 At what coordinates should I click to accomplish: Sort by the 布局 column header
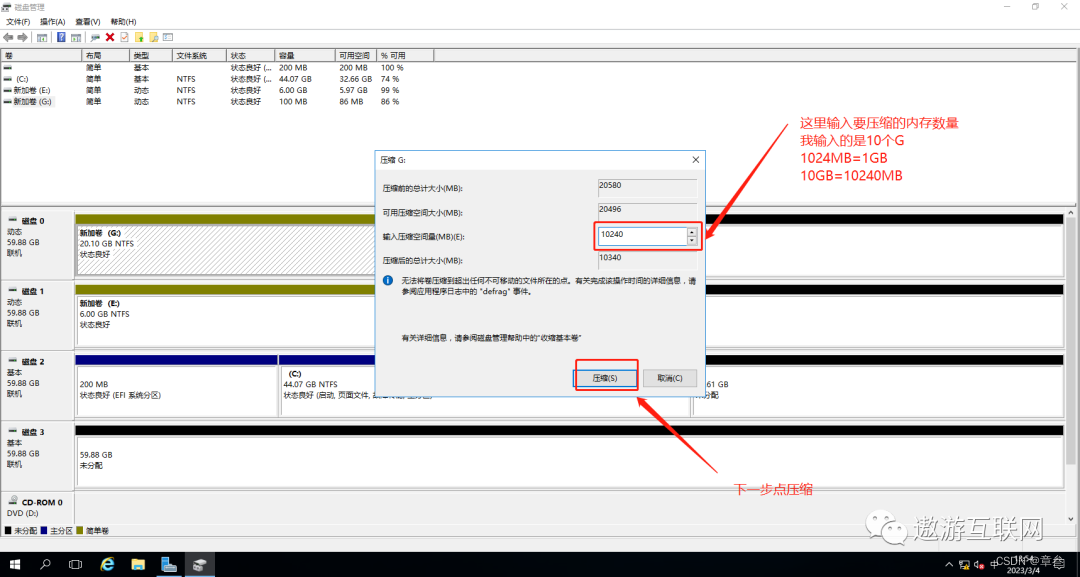click(x=105, y=55)
